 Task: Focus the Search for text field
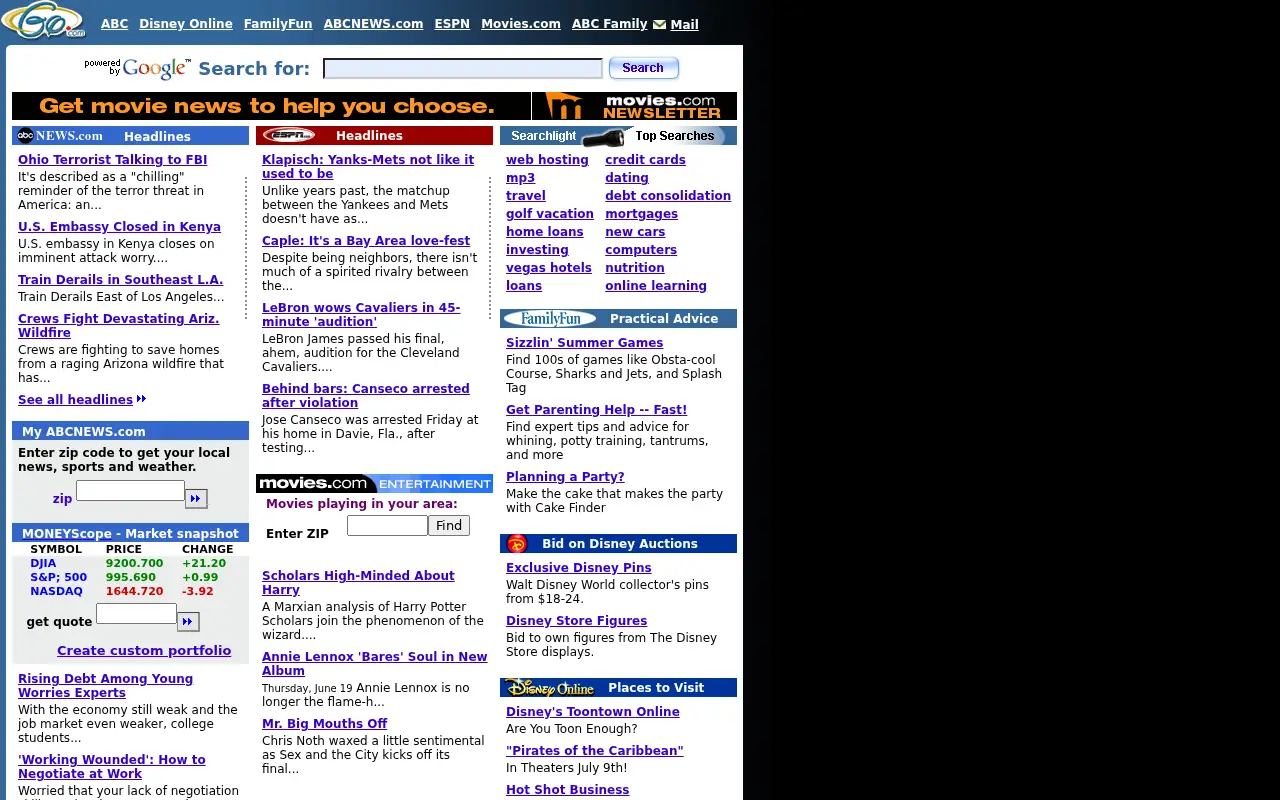click(463, 68)
